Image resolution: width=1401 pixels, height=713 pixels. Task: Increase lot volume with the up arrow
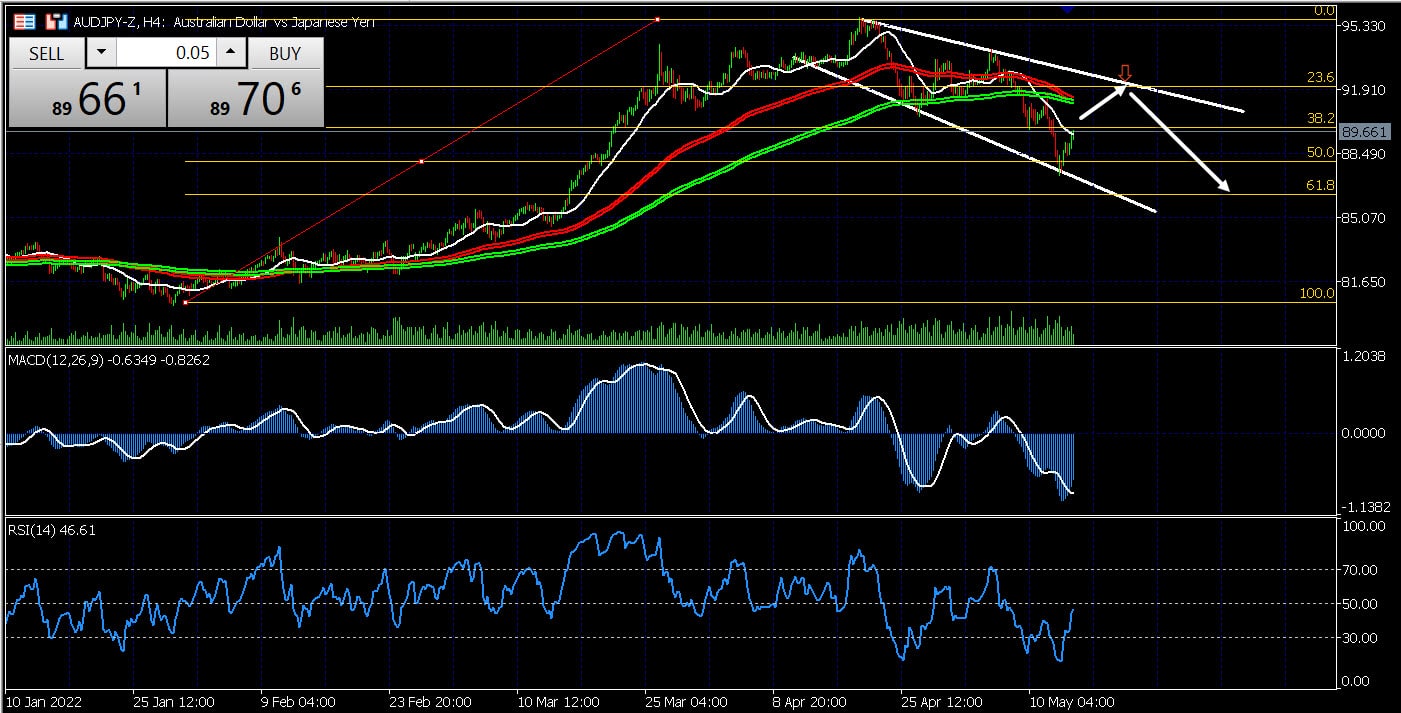pos(230,53)
